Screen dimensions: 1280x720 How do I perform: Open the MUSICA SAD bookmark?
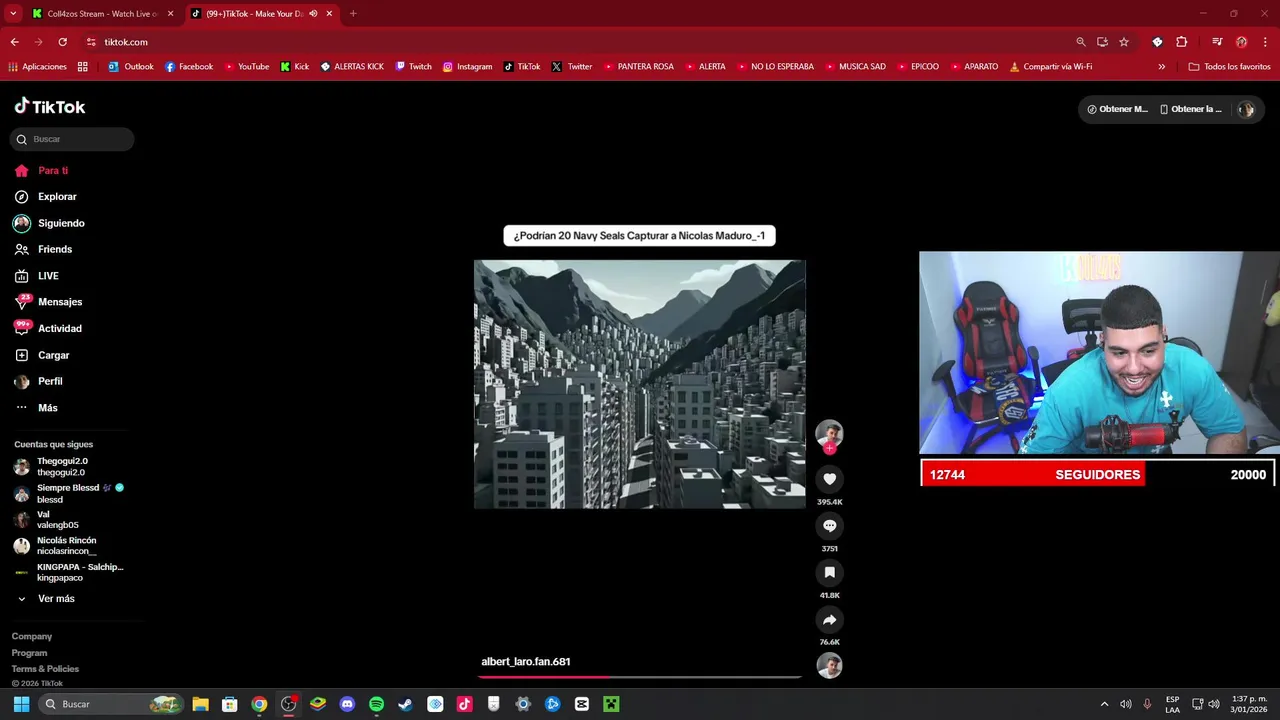855,67
